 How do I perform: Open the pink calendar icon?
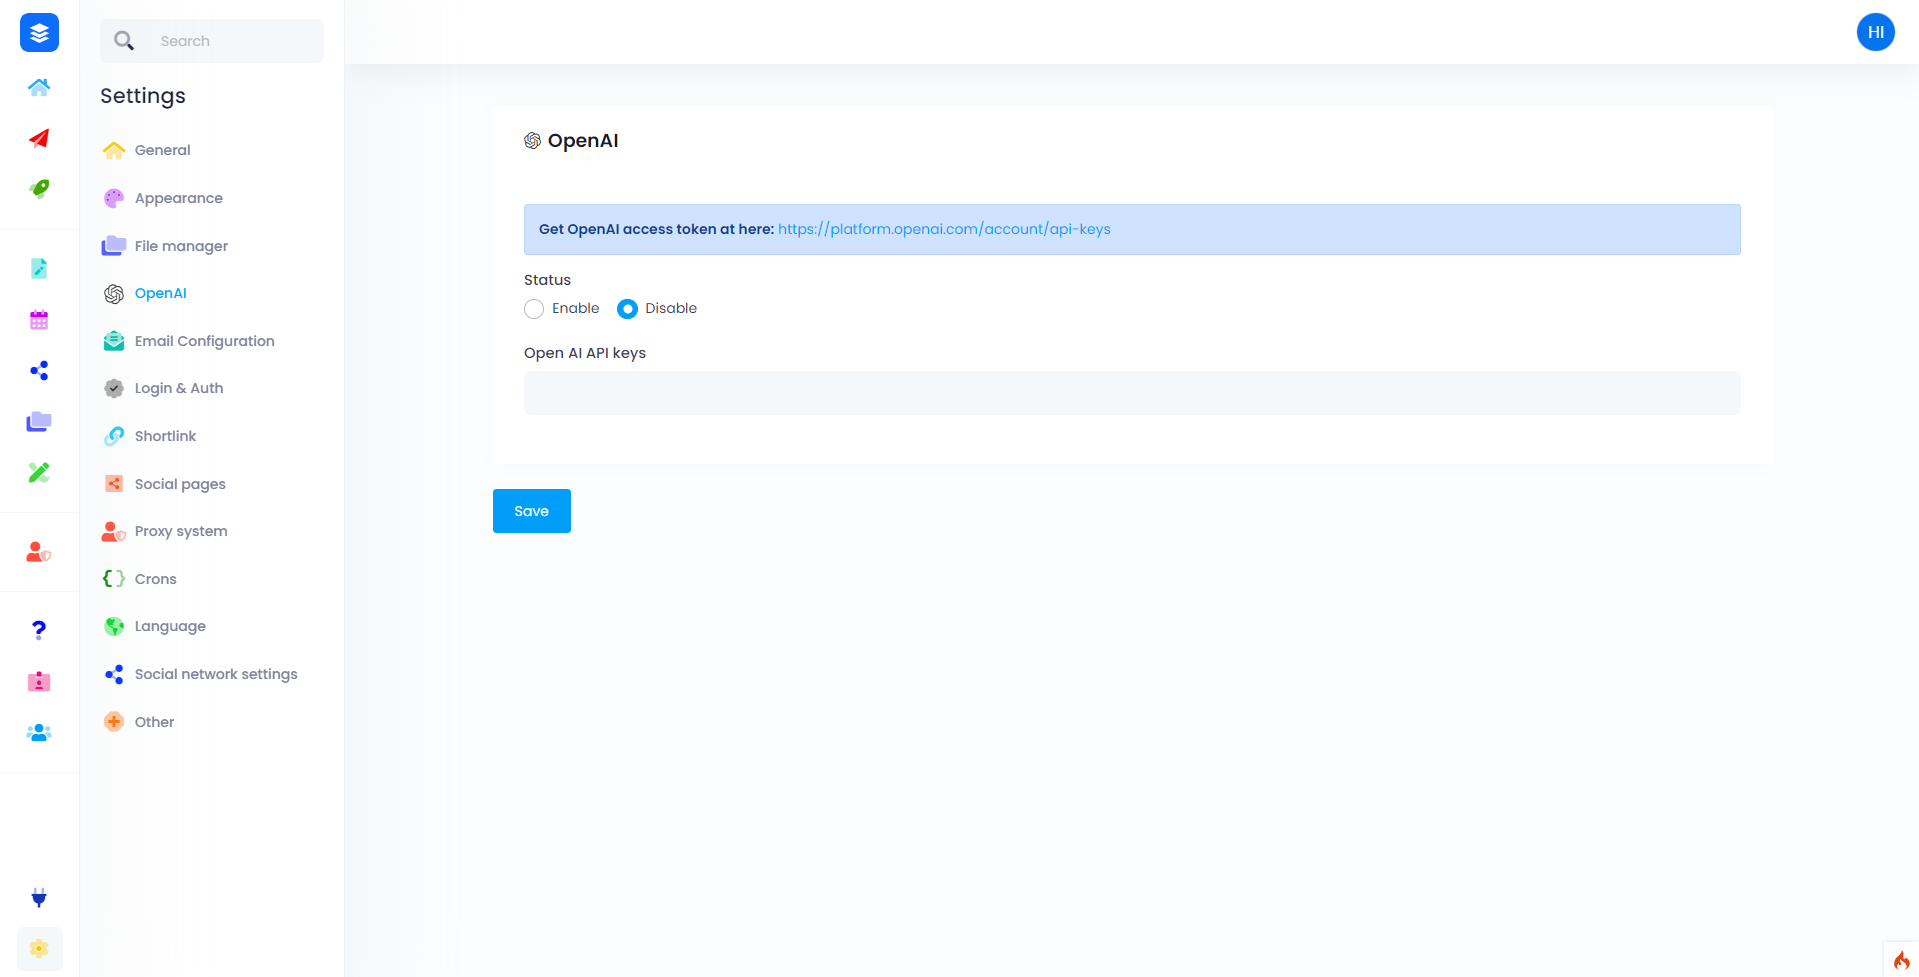tap(39, 320)
